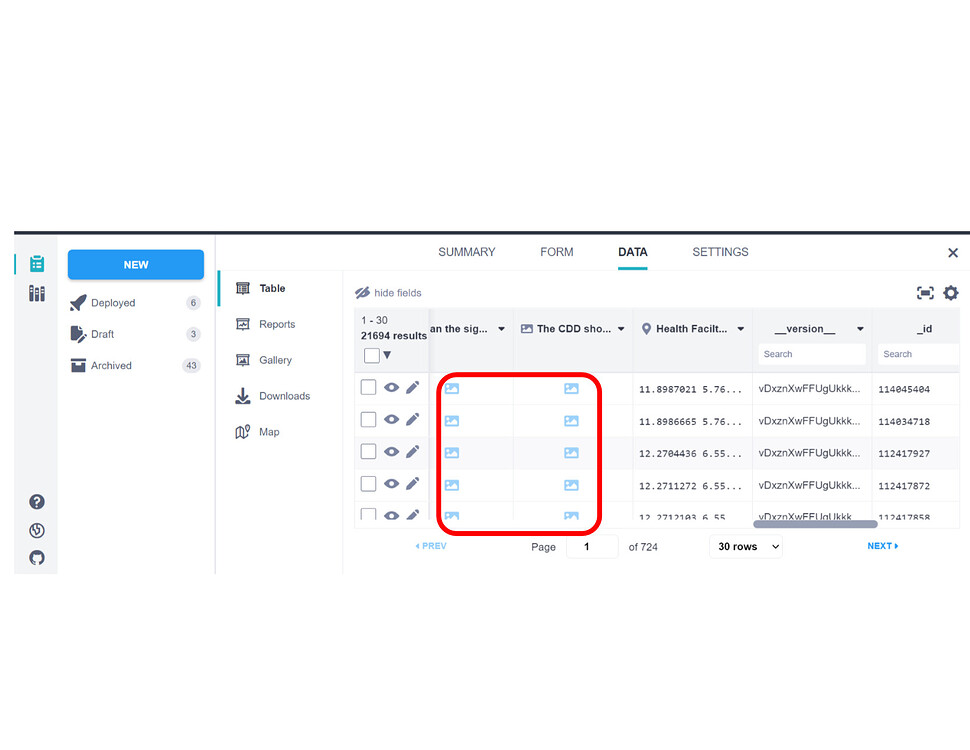Expand the table to fullscreen
The width and height of the screenshot is (970, 750).
coord(925,292)
